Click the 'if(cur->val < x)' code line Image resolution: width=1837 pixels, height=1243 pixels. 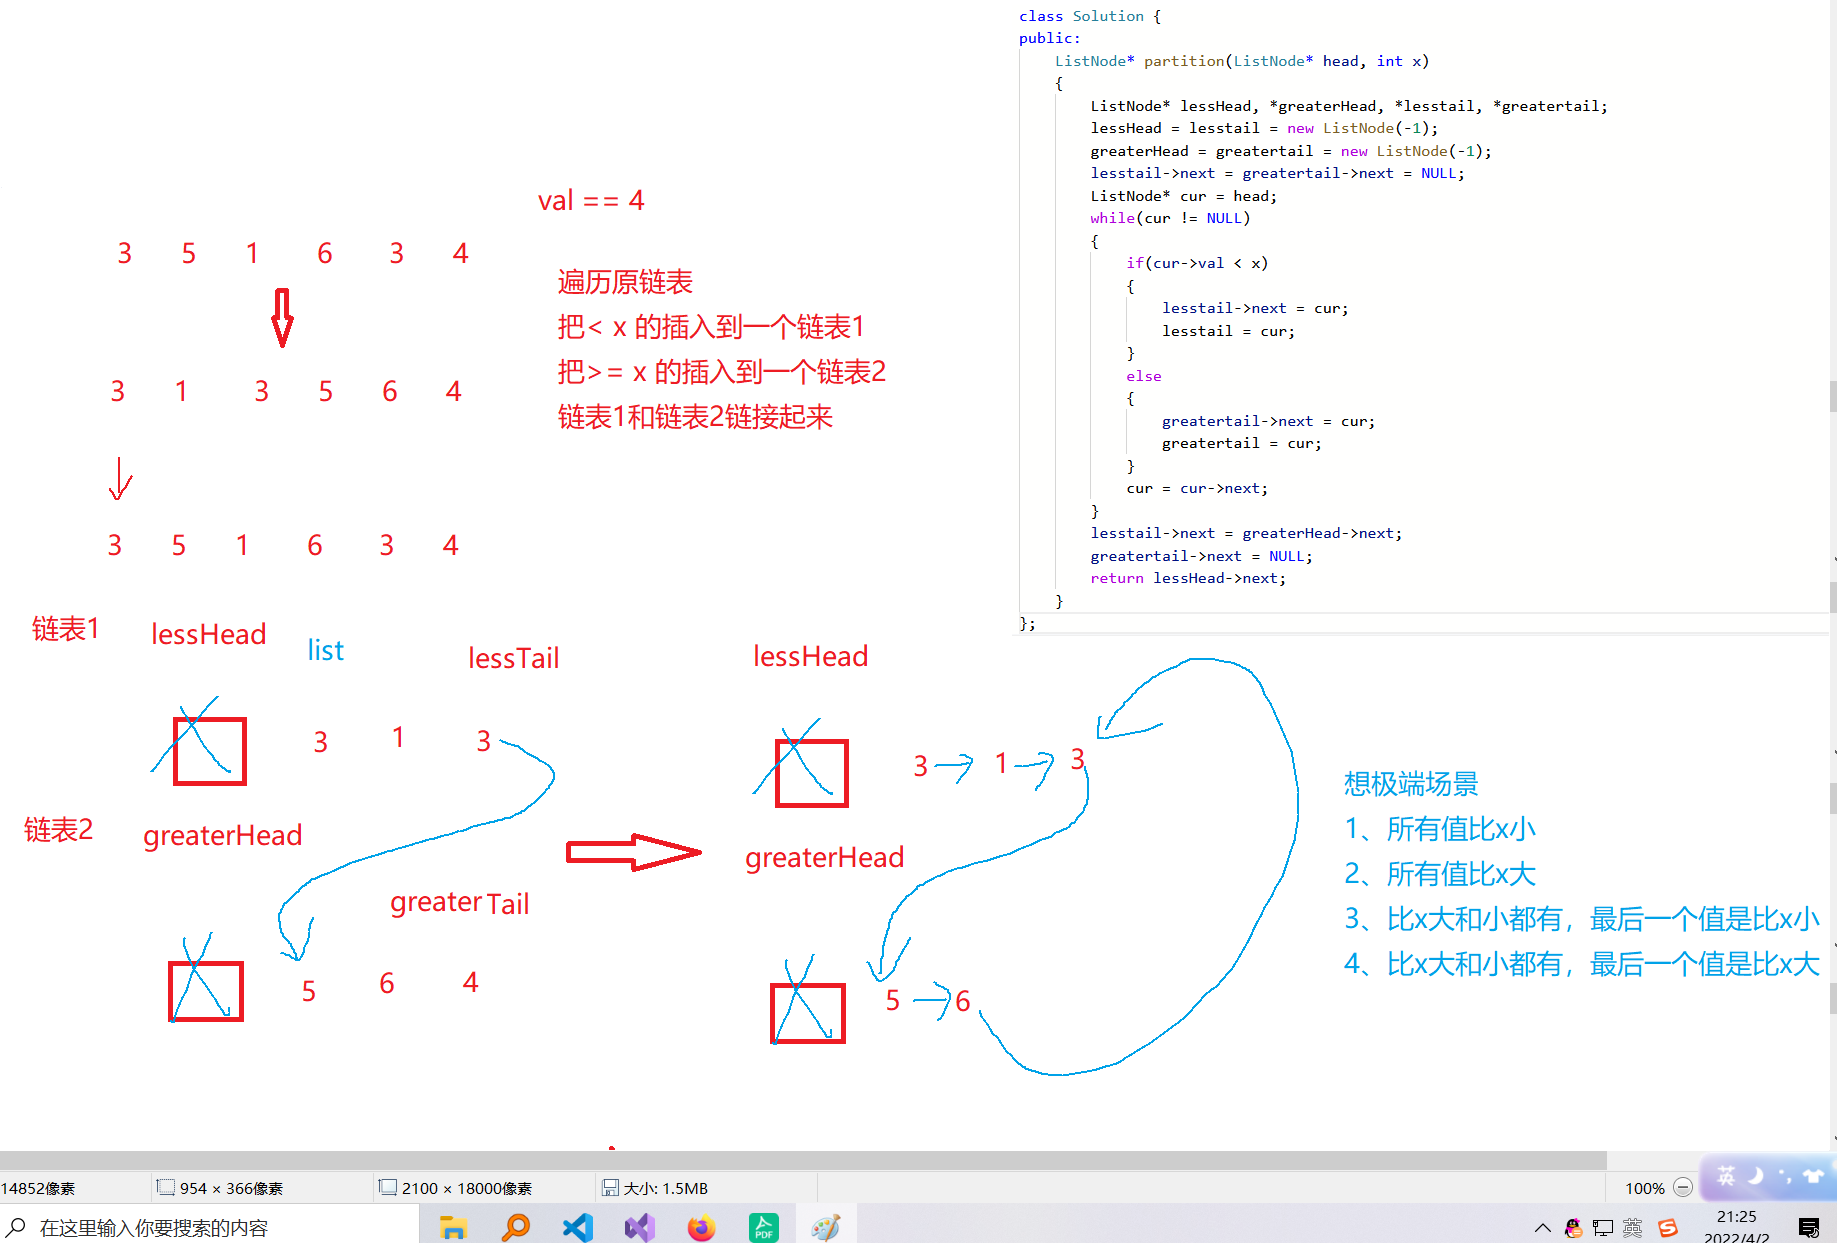pyautogui.click(x=1197, y=263)
